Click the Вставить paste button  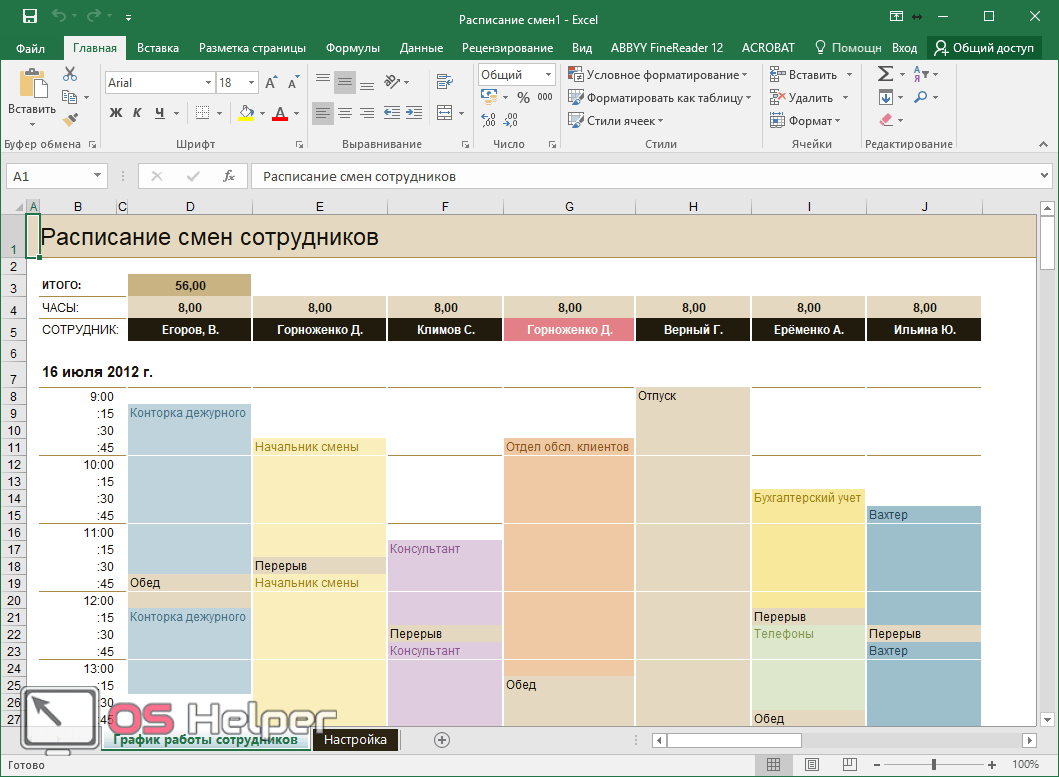pos(32,96)
